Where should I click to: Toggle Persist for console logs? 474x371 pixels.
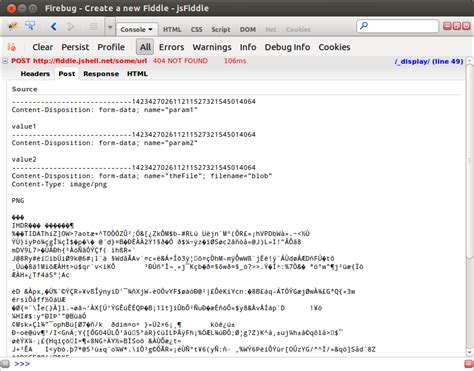coord(75,47)
